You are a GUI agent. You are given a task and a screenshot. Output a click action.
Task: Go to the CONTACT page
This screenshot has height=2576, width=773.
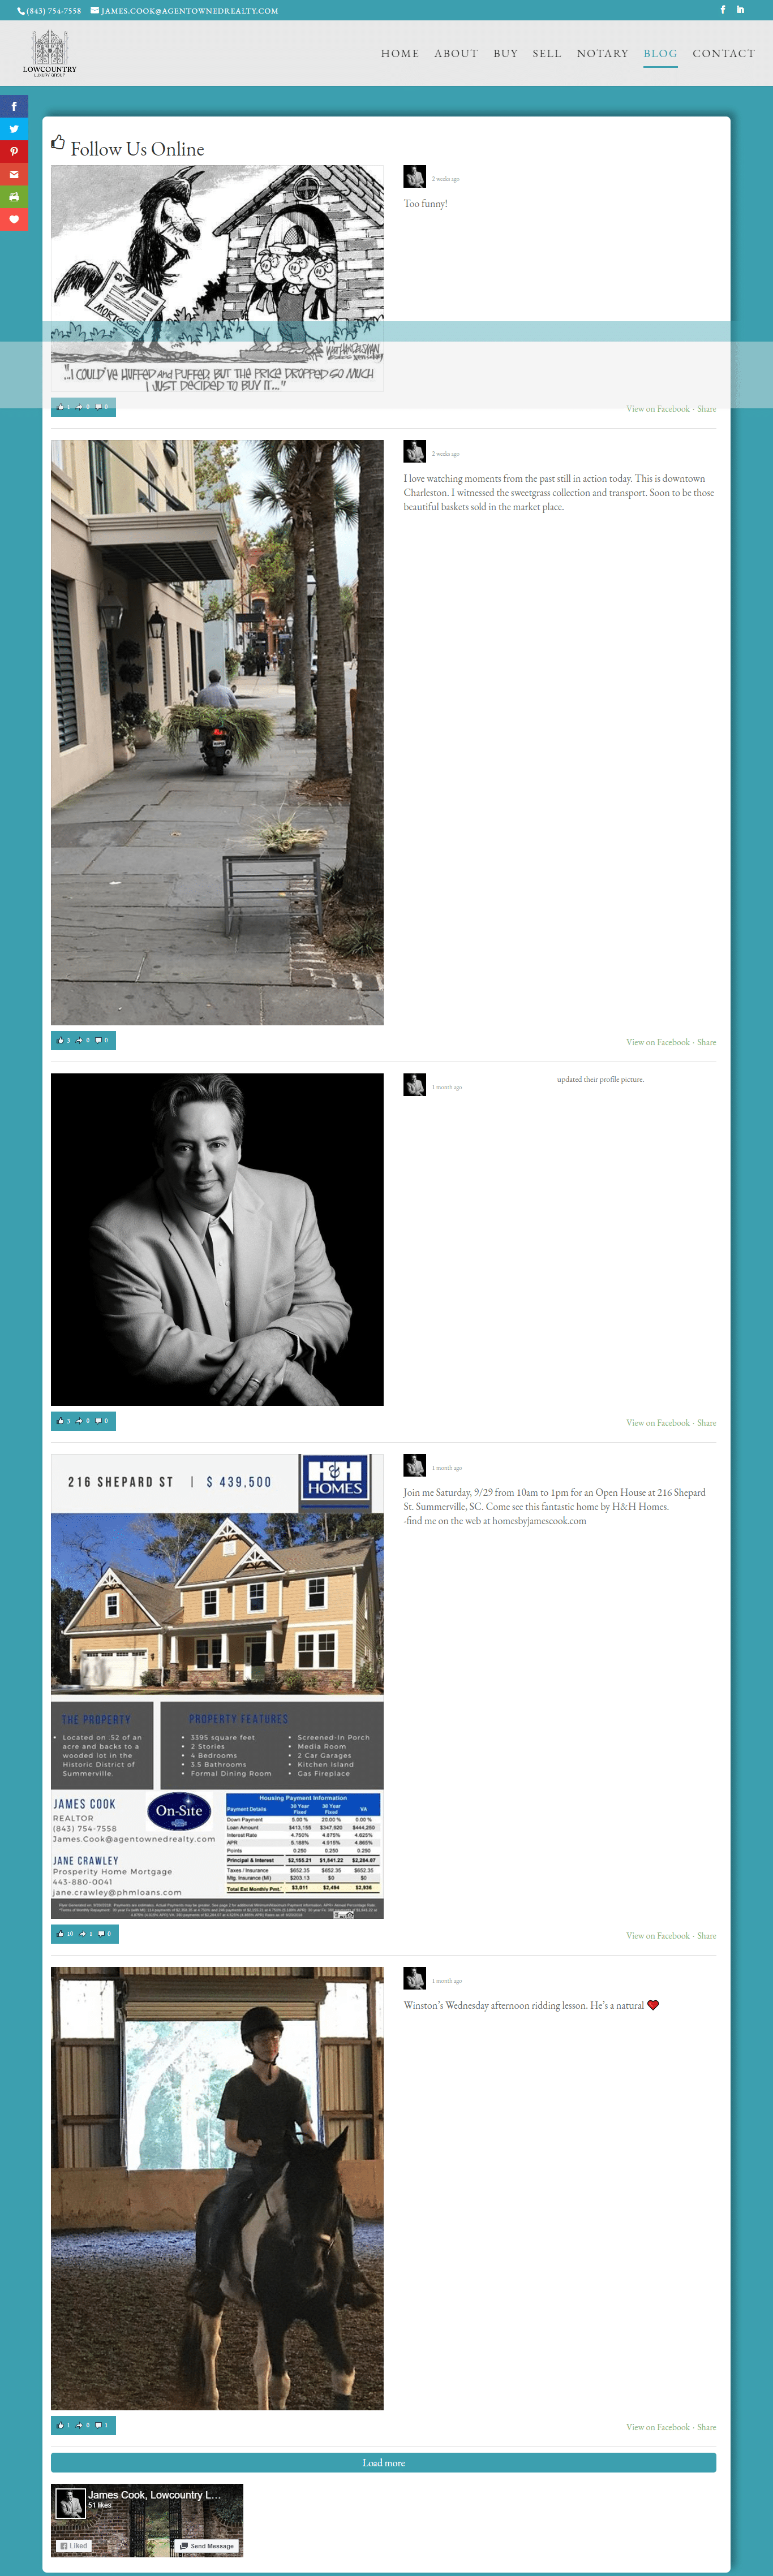pos(724,54)
